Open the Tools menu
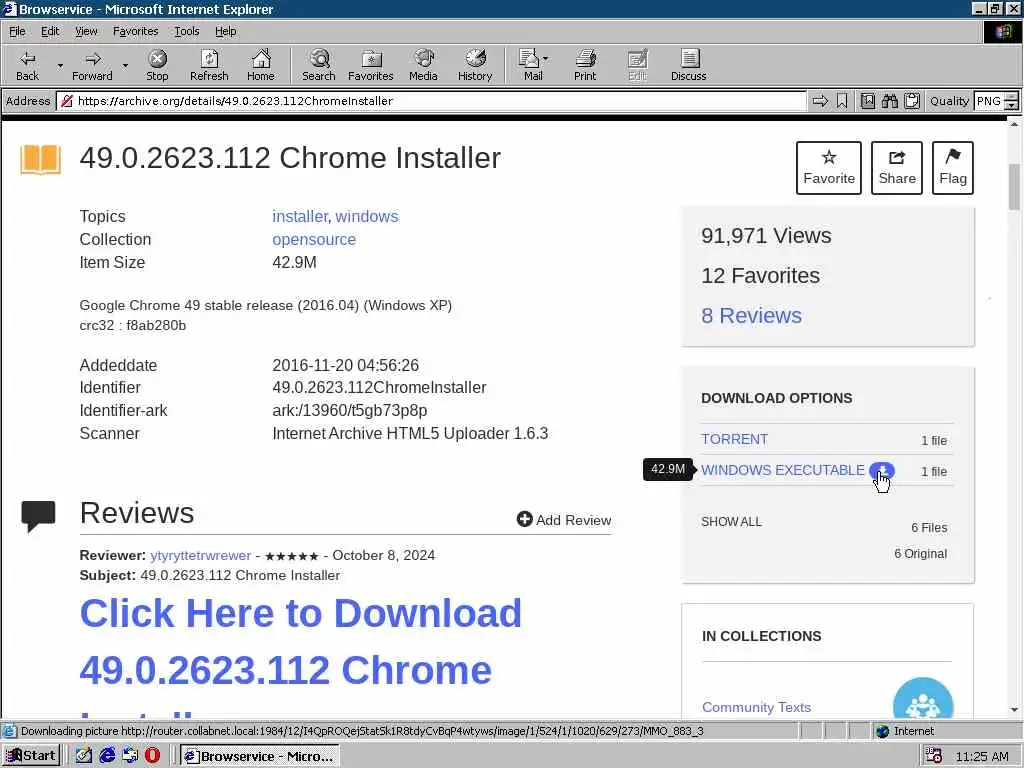This screenshot has height=768, width=1024. coord(186,31)
